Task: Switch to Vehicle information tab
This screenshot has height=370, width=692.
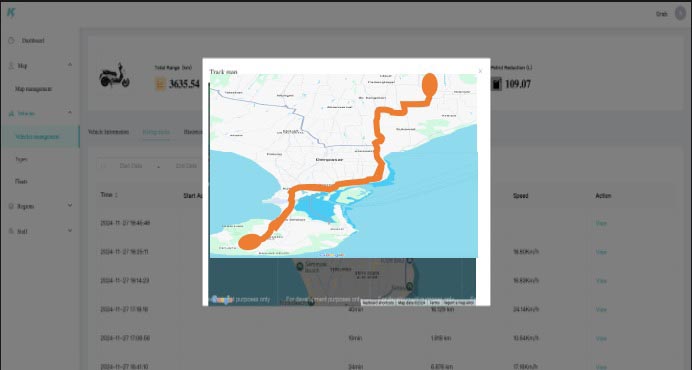Action: [109, 132]
